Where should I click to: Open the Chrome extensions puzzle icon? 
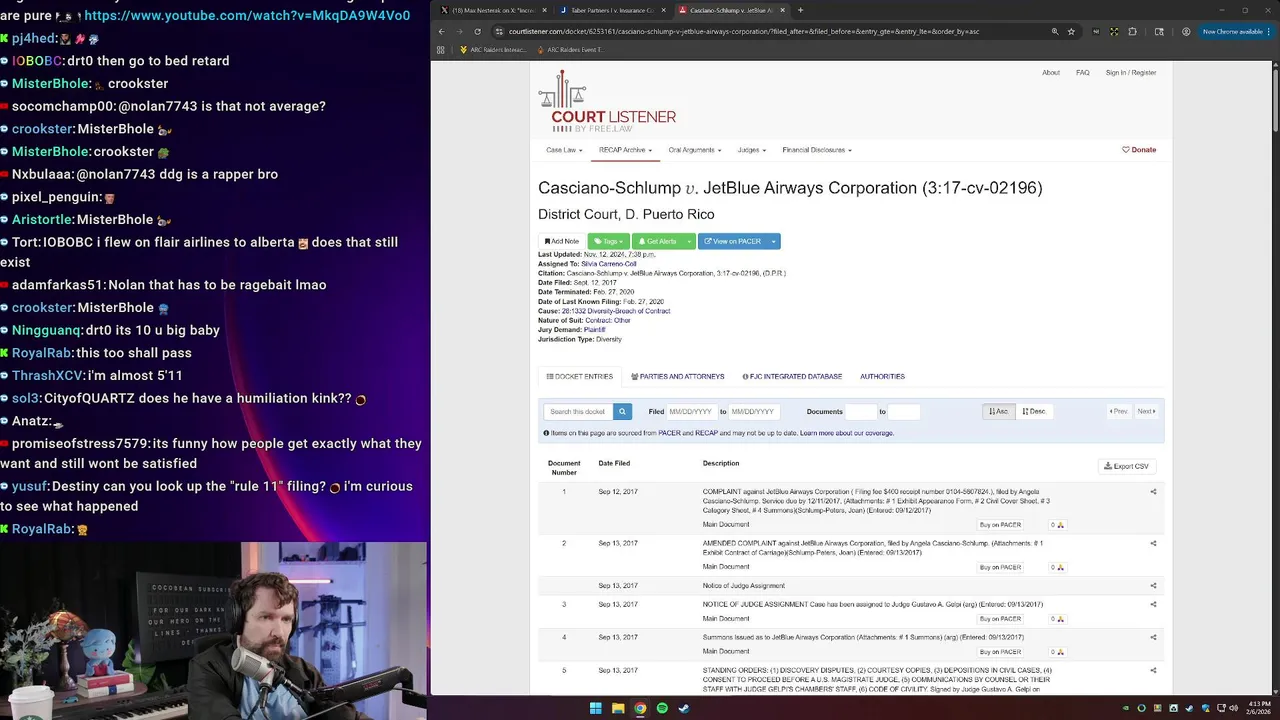point(1132,31)
